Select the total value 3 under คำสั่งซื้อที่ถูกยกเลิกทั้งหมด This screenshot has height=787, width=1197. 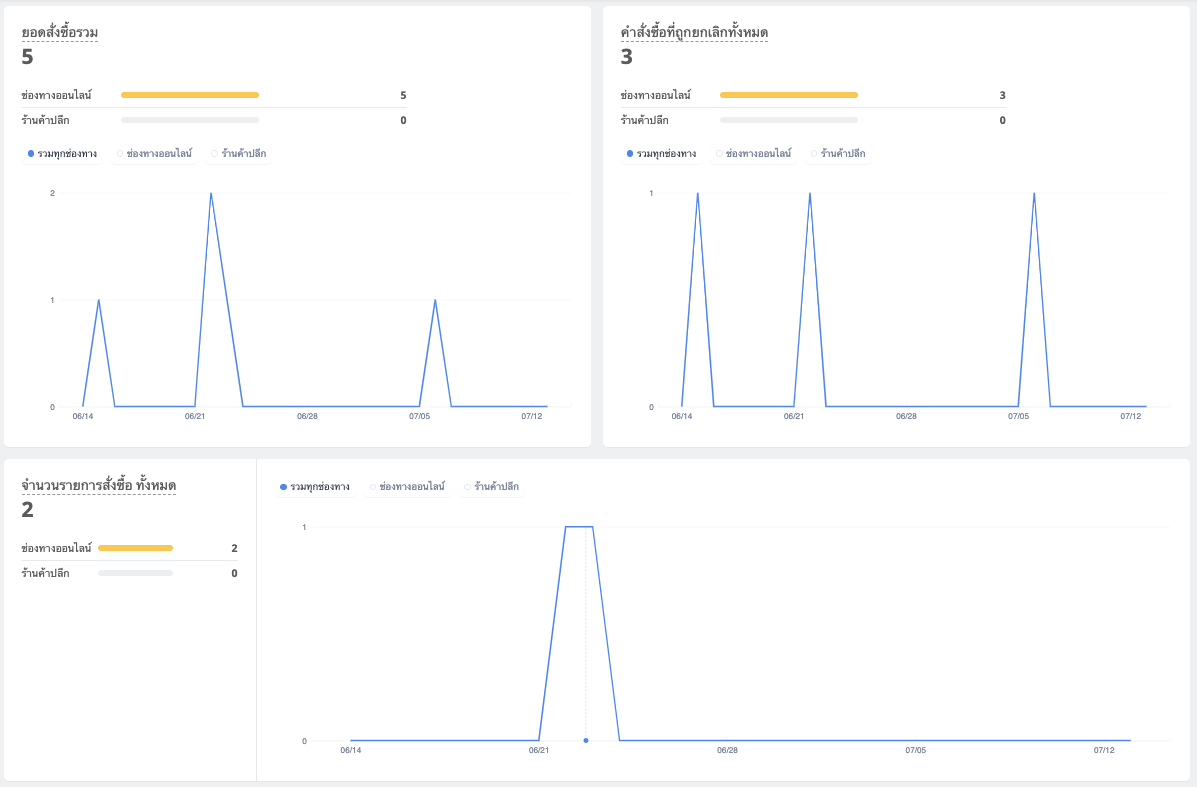627,56
